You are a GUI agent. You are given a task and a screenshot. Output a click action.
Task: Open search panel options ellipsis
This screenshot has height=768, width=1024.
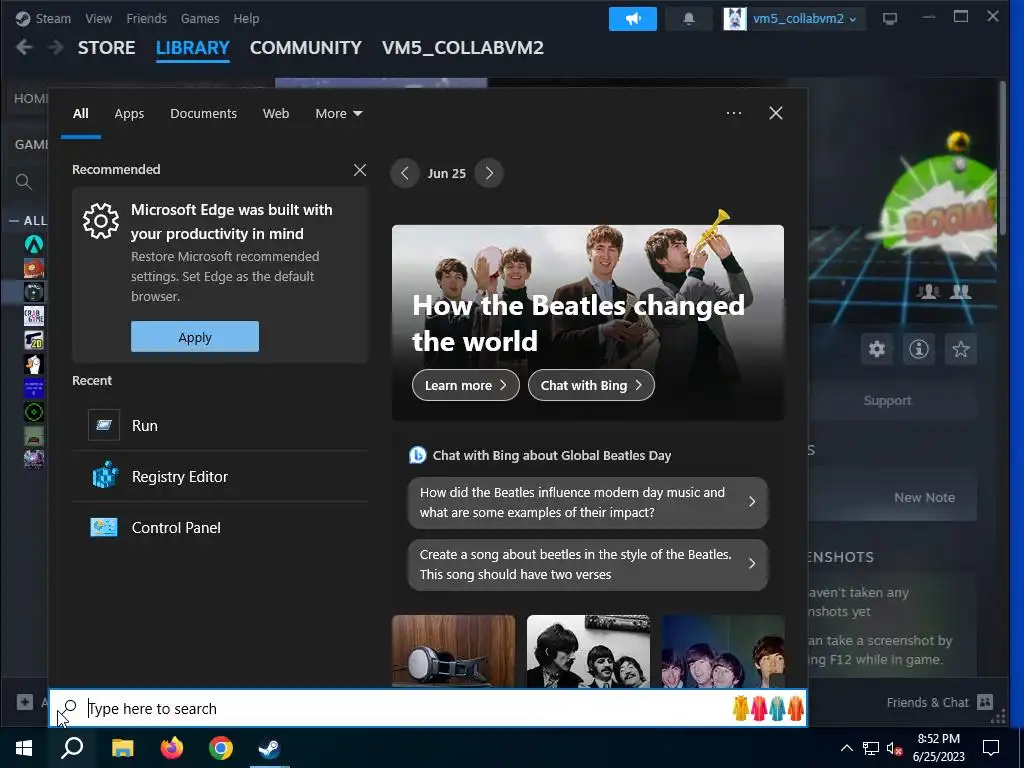(733, 113)
